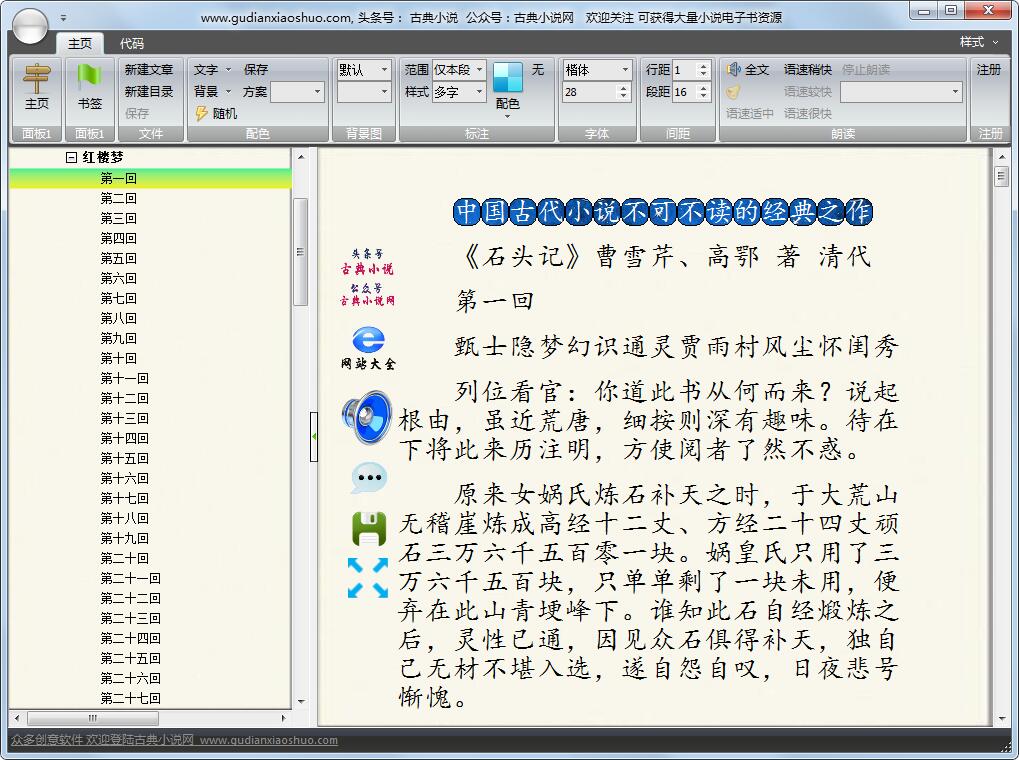Click the green floppy disk save icon
The height and width of the screenshot is (760, 1019).
368,528
